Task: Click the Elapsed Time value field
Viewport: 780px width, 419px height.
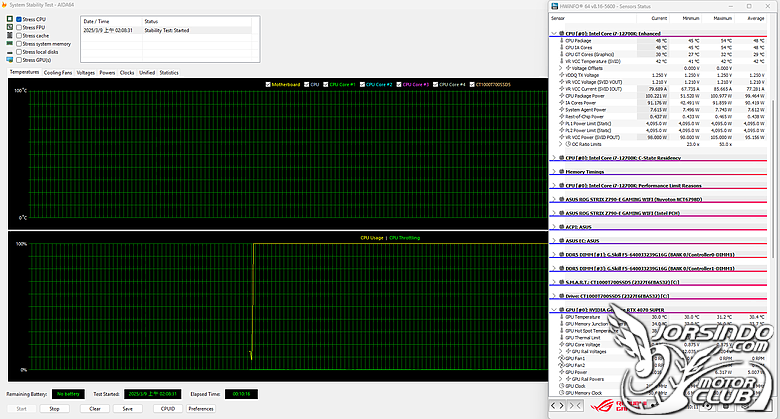Action: (x=241, y=394)
